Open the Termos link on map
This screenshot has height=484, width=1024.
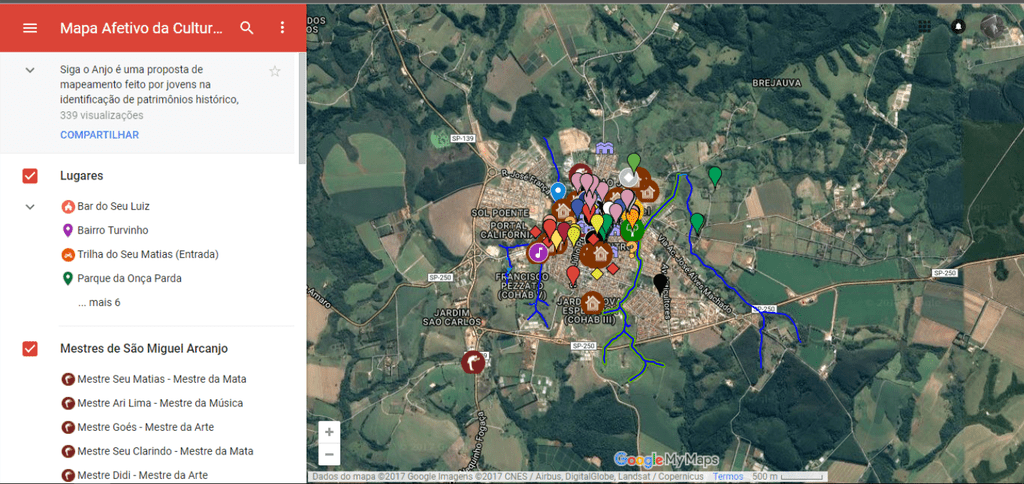pyautogui.click(x=728, y=477)
